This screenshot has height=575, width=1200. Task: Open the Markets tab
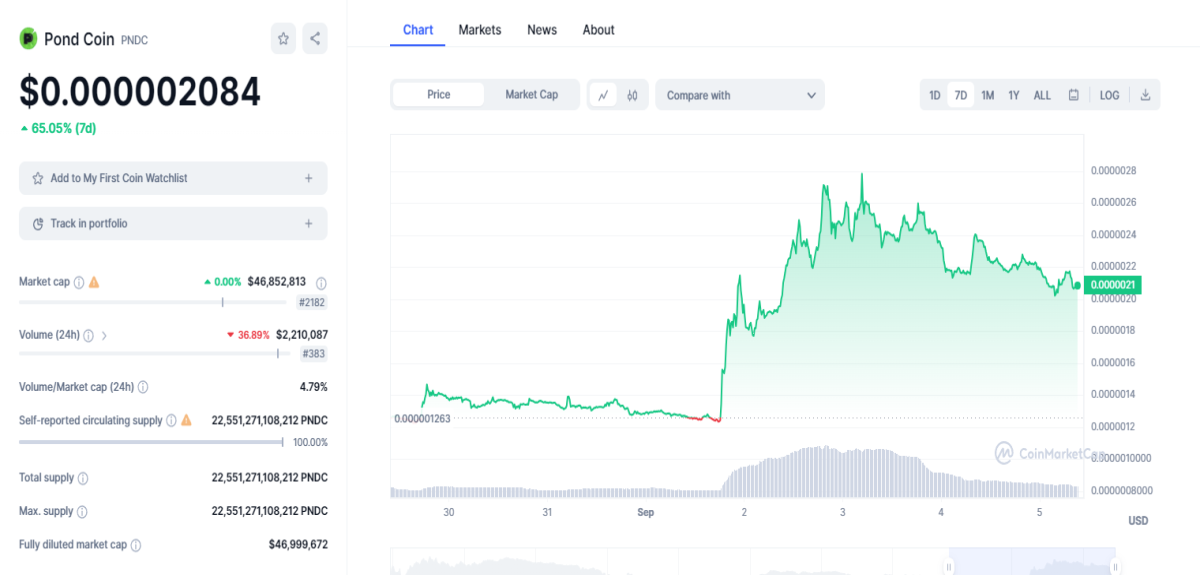(x=480, y=30)
